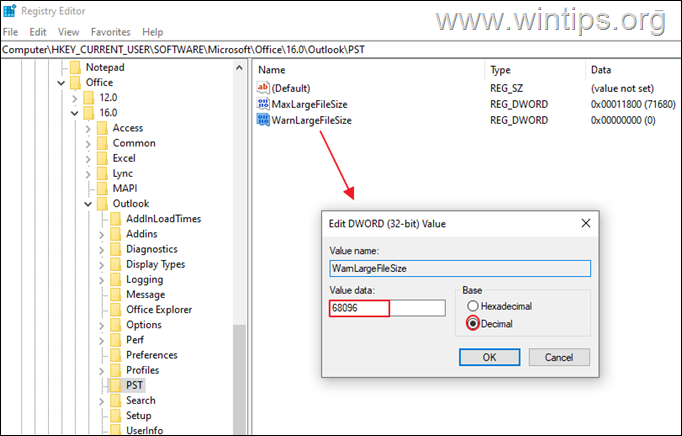The height and width of the screenshot is (436, 682).
Task: Click the Logging folder icon
Action: click(x=116, y=279)
